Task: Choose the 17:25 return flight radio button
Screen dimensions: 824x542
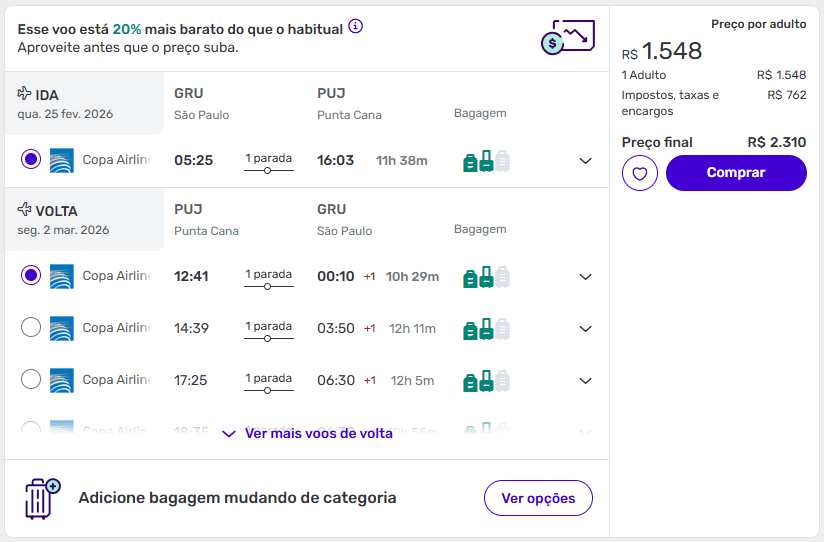Action: 31,379
